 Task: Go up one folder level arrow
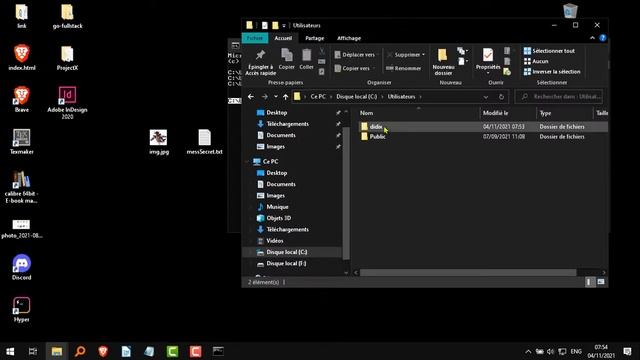(286, 97)
